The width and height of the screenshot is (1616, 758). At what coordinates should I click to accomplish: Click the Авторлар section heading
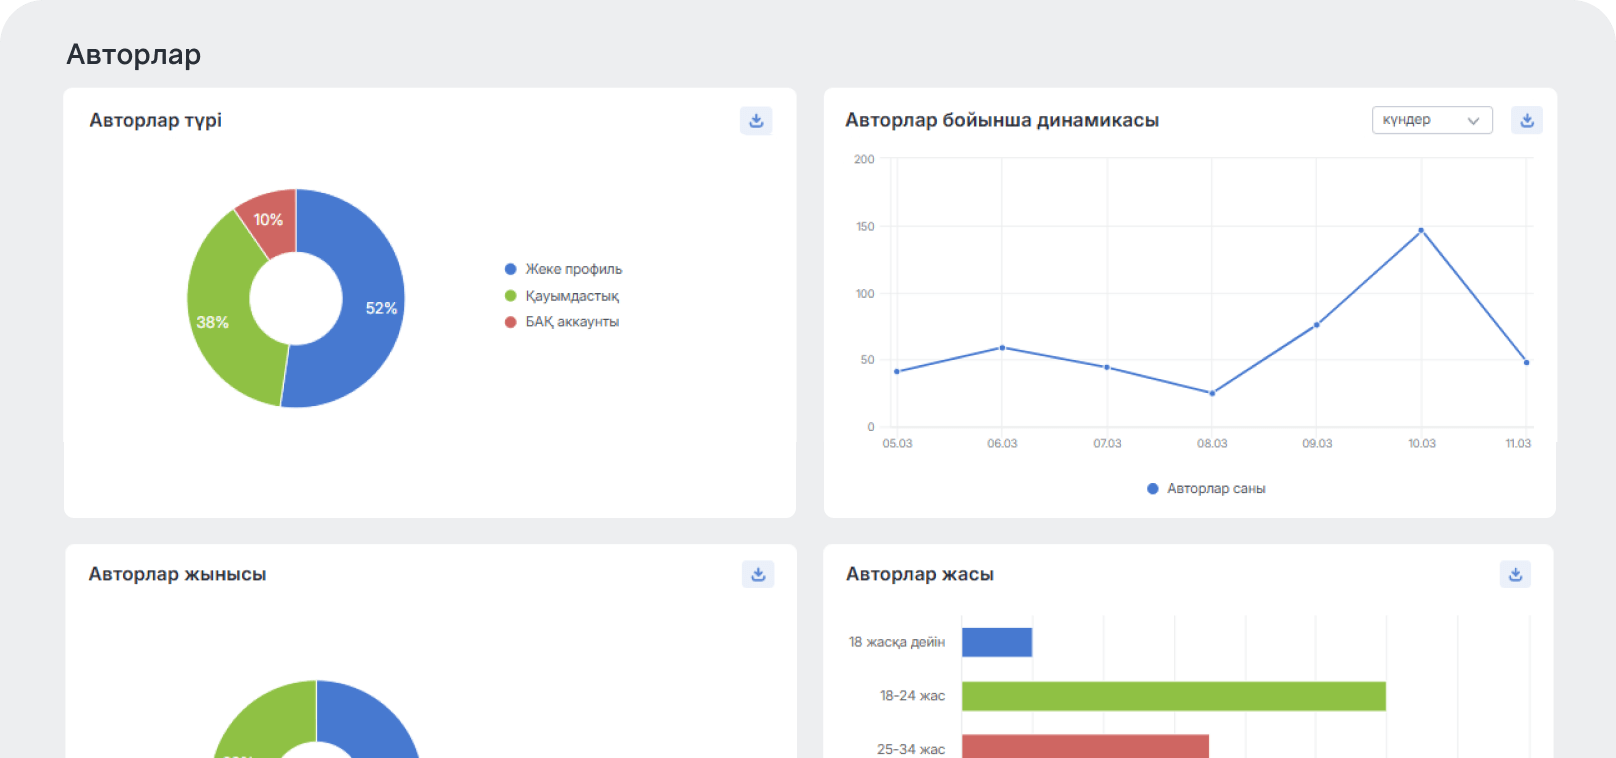pyautogui.click(x=134, y=54)
